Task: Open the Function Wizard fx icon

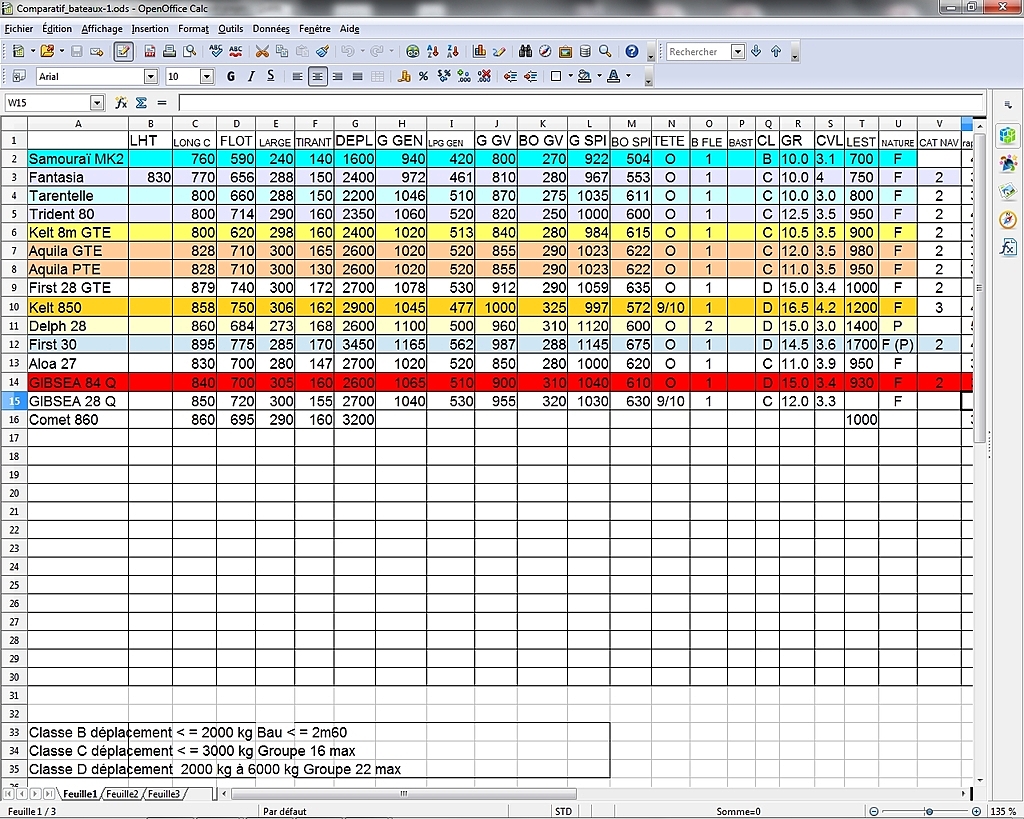Action: 121,103
